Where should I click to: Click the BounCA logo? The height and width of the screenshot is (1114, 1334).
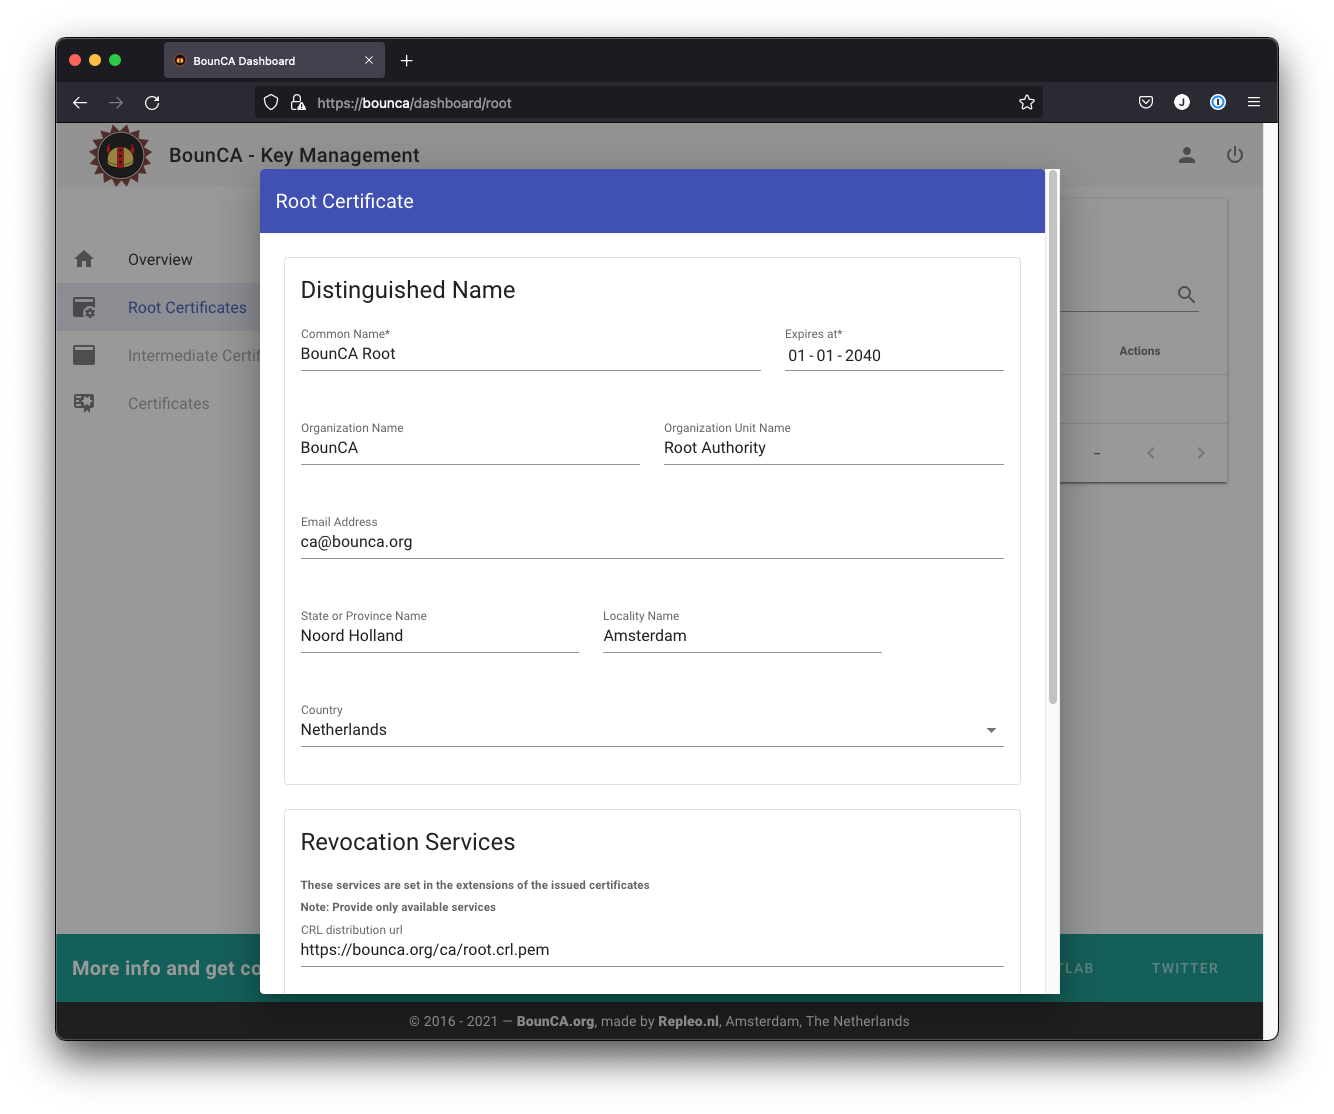pyautogui.click(x=120, y=155)
